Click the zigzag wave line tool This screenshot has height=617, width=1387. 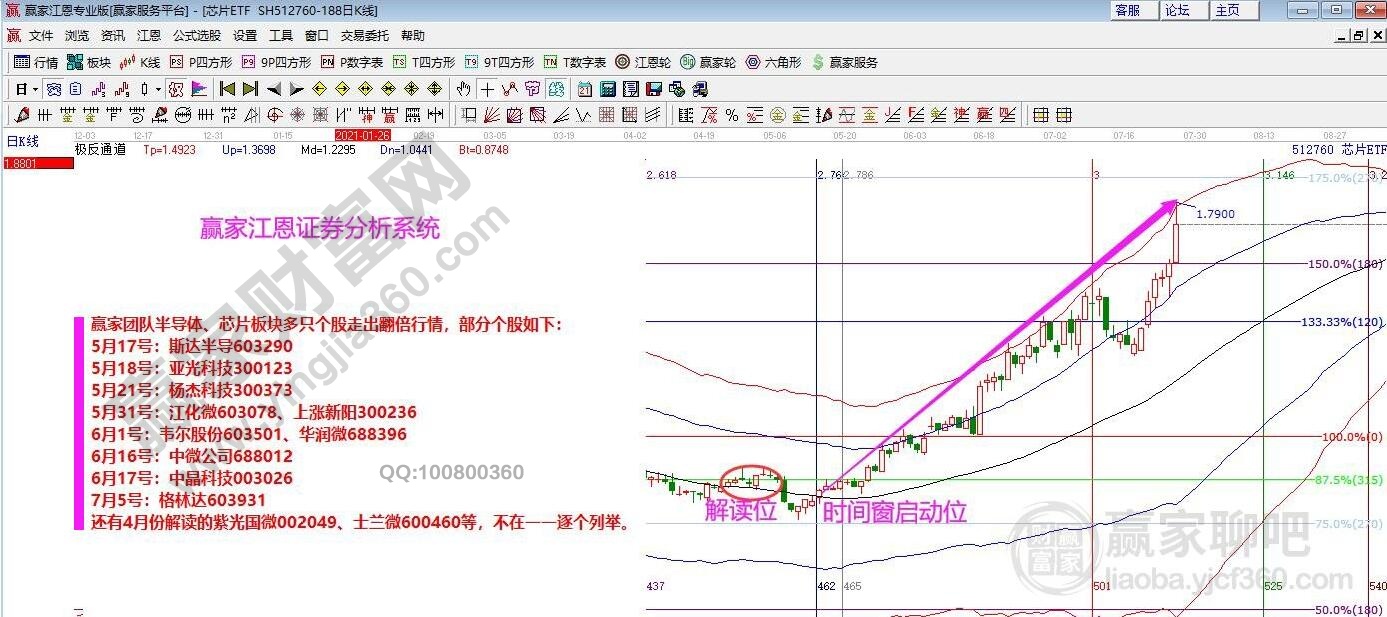point(584,115)
